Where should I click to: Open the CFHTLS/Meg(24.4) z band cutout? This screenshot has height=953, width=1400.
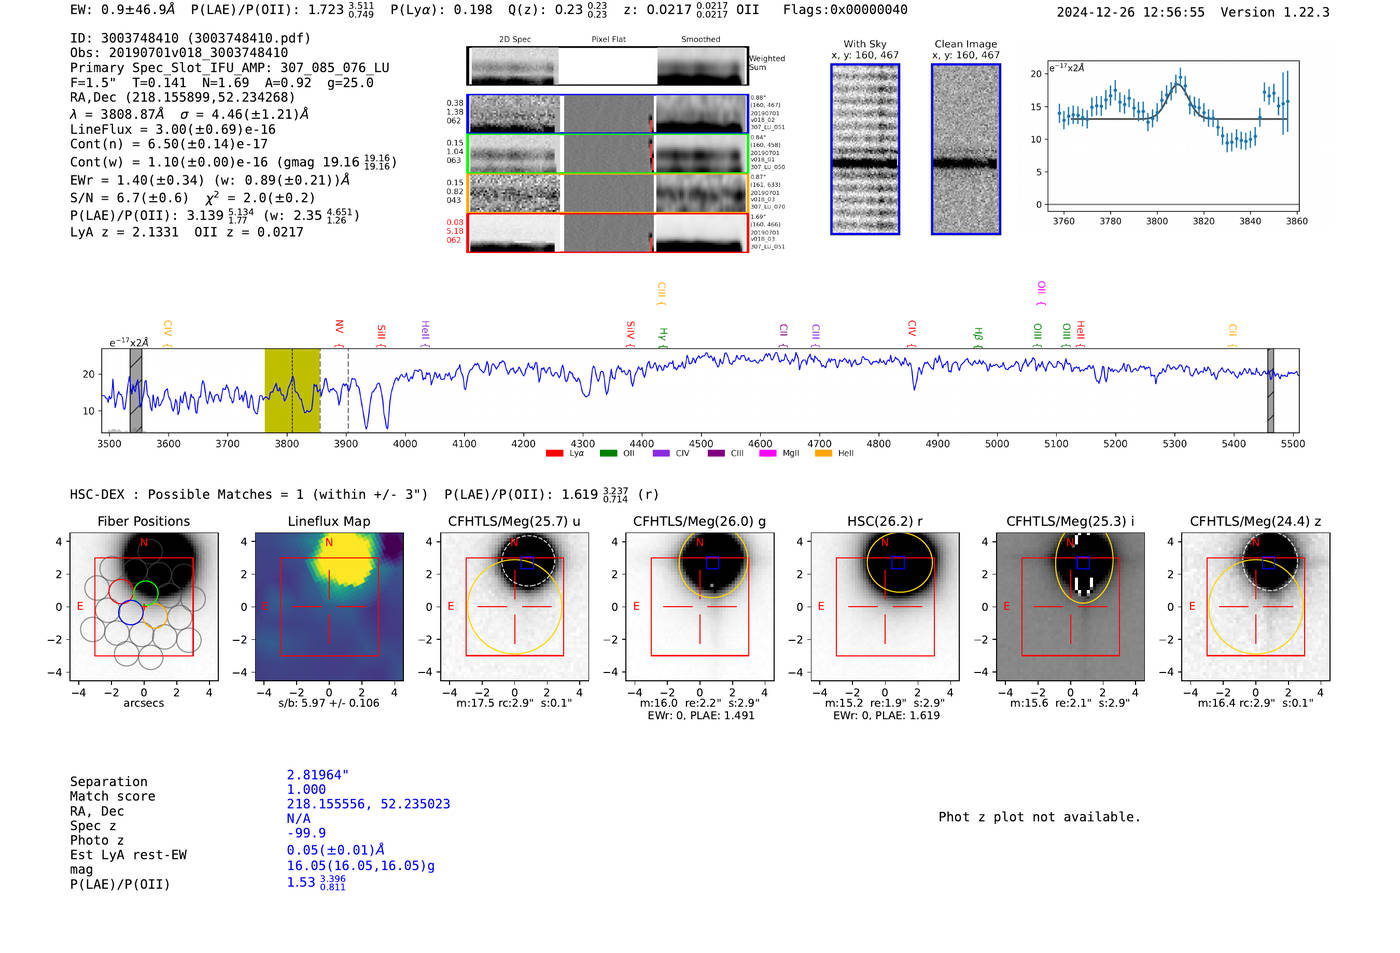coord(1256,606)
